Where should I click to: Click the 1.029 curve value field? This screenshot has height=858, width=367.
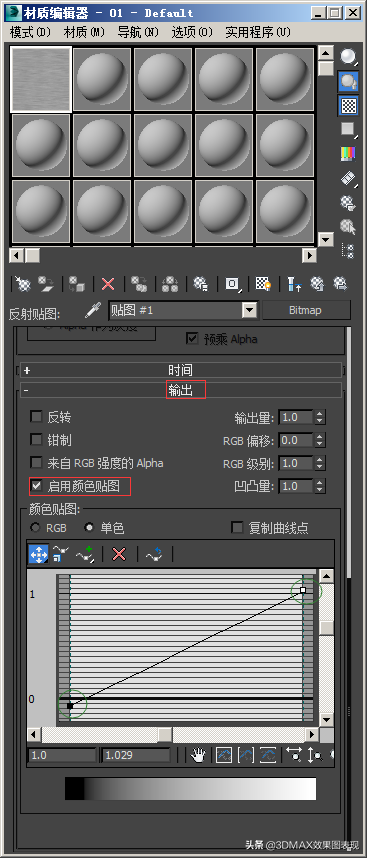pyautogui.click(x=137, y=756)
